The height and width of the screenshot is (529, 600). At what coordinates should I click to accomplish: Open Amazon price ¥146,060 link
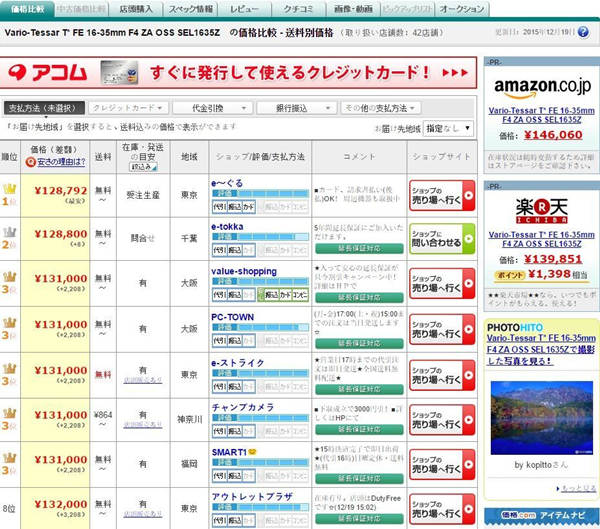pyautogui.click(x=553, y=135)
